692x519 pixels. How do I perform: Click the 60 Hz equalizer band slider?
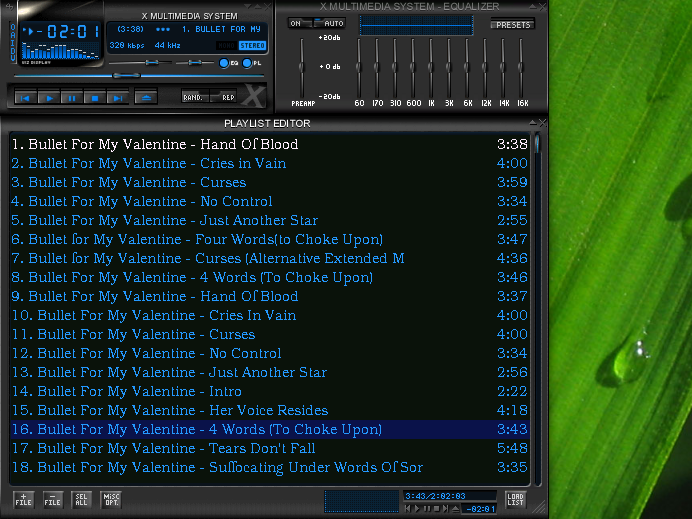pos(359,68)
